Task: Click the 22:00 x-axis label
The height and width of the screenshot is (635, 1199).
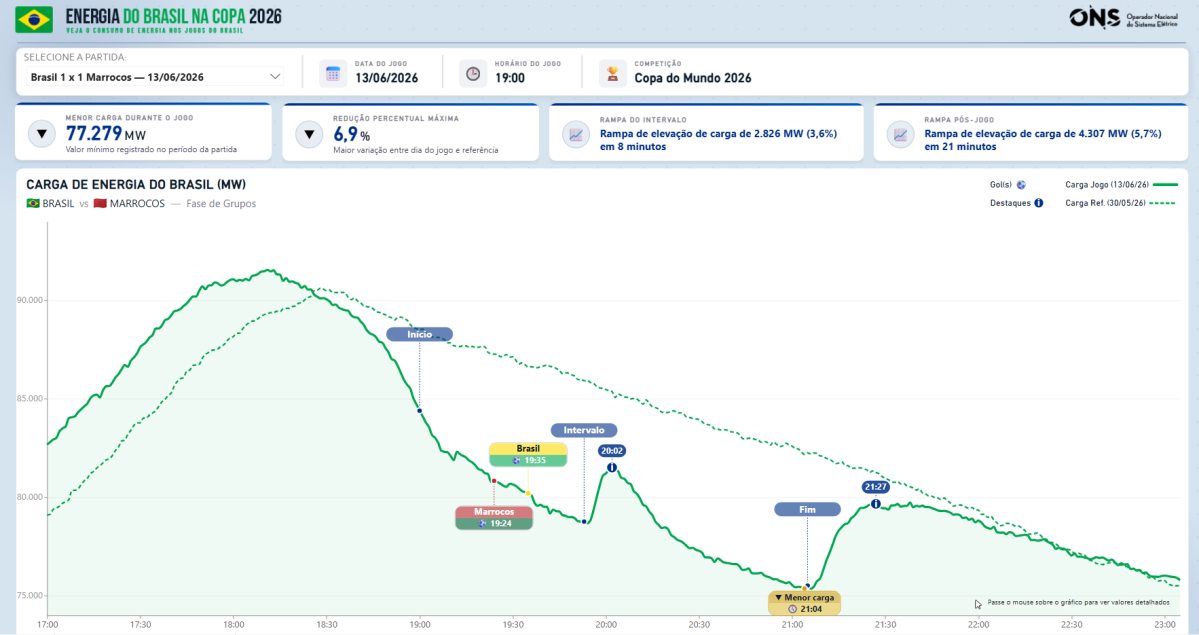Action: (978, 625)
